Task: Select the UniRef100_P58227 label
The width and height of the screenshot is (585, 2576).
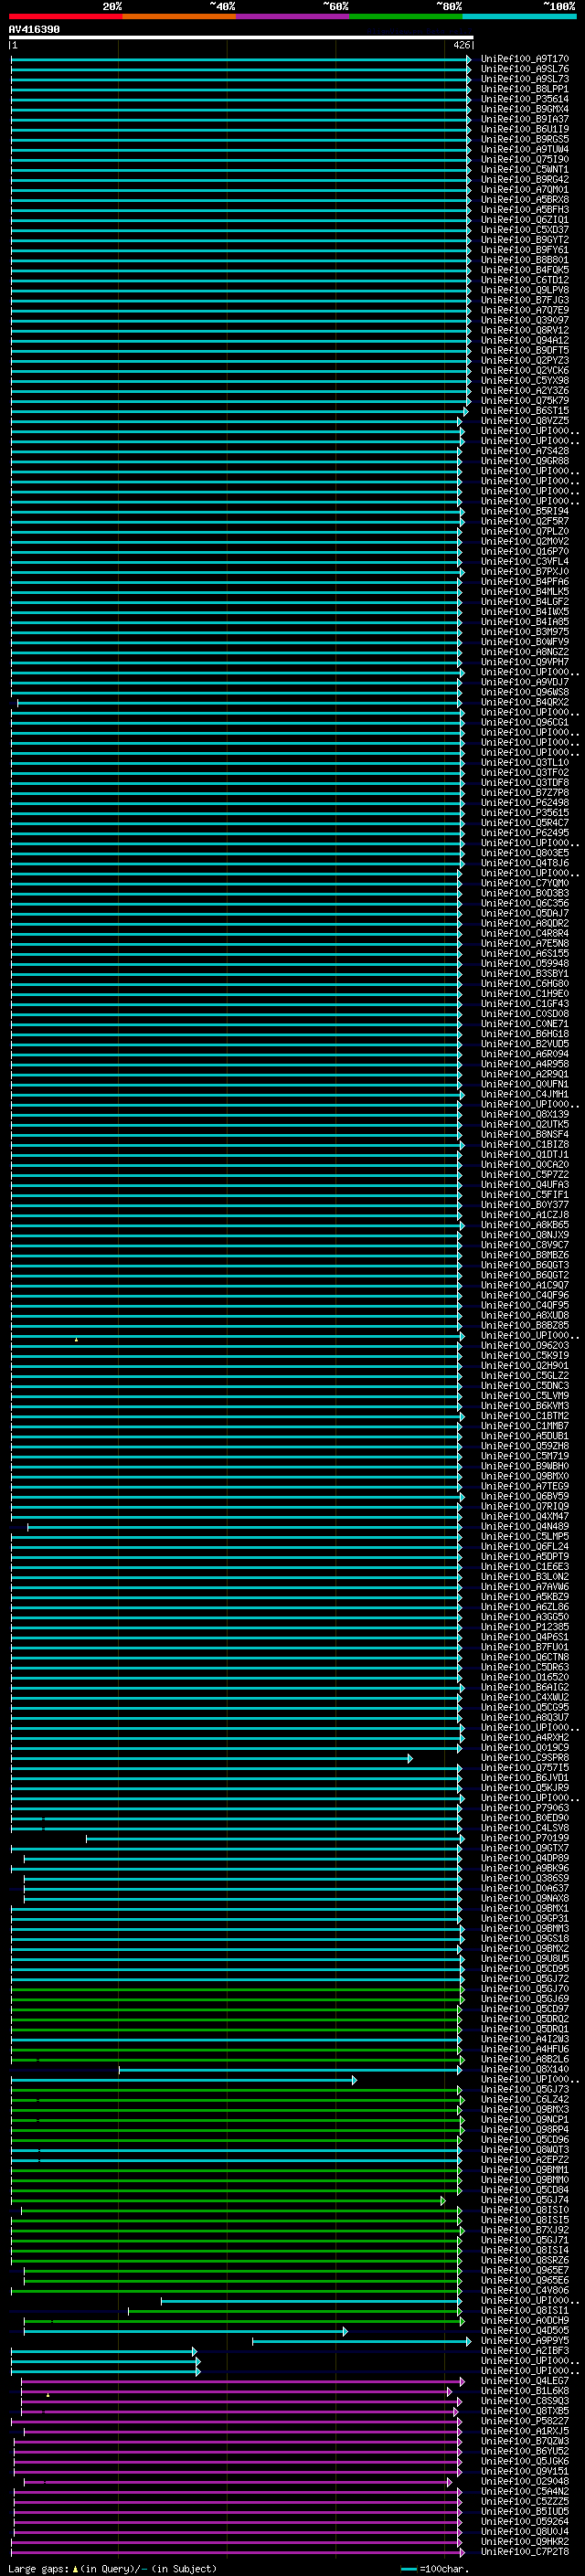Action: [524, 2422]
